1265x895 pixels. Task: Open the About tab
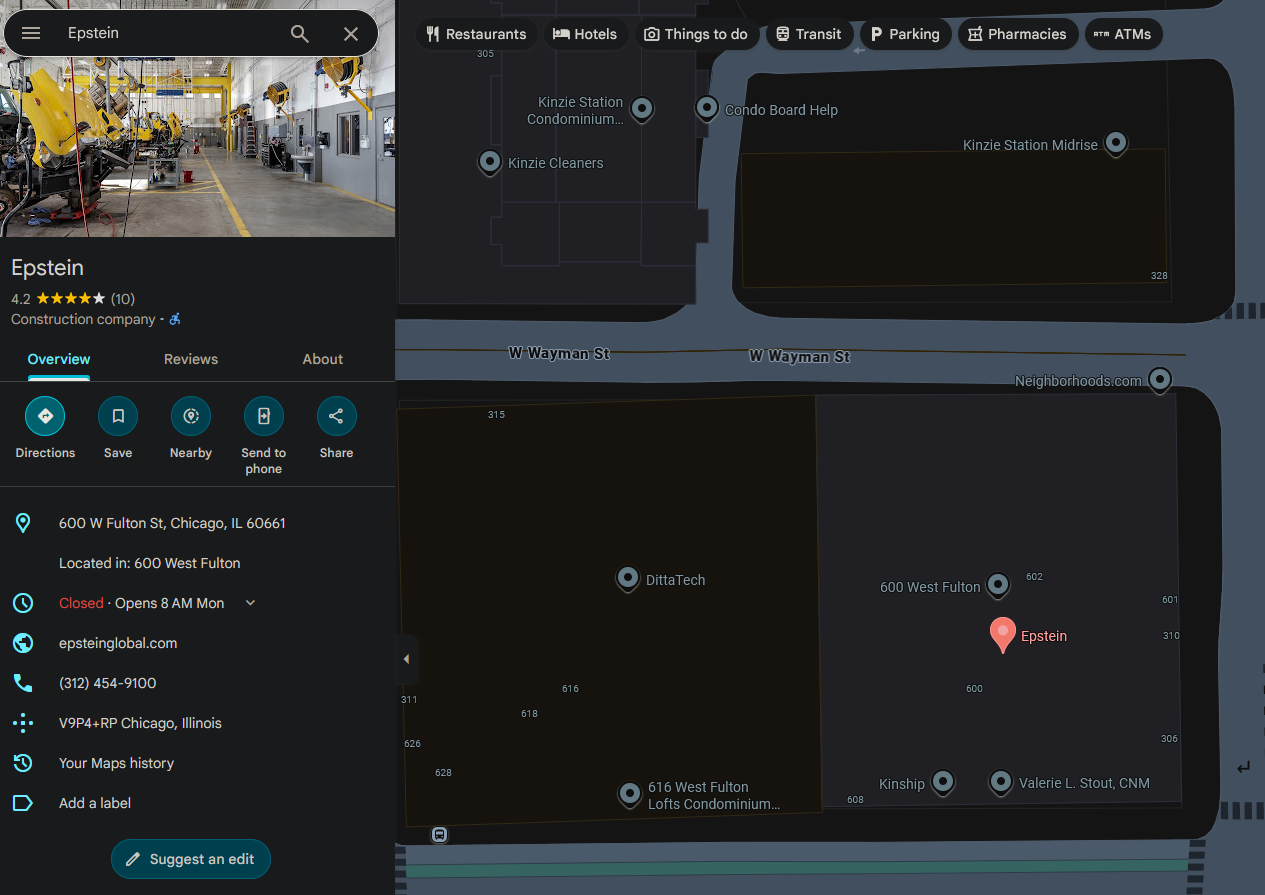pyautogui.click(x=322, y=359)
